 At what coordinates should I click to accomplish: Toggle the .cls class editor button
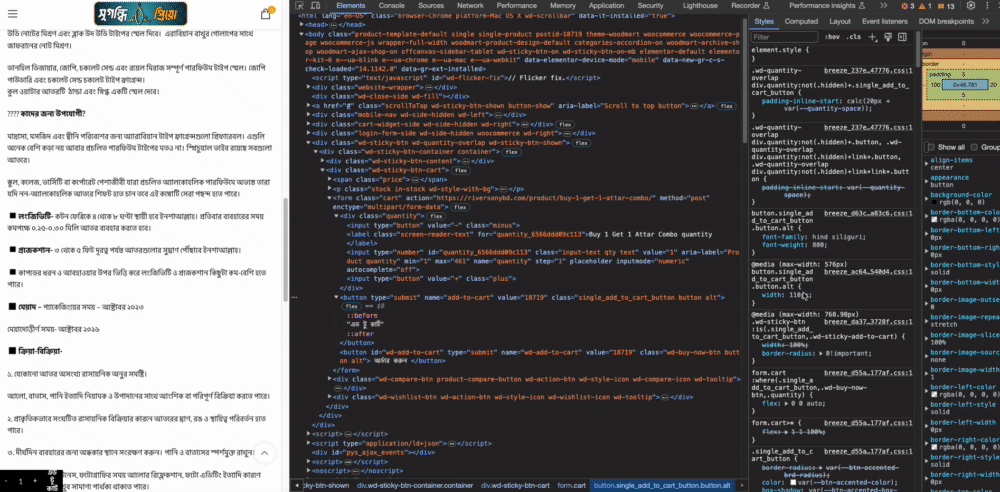853,37
